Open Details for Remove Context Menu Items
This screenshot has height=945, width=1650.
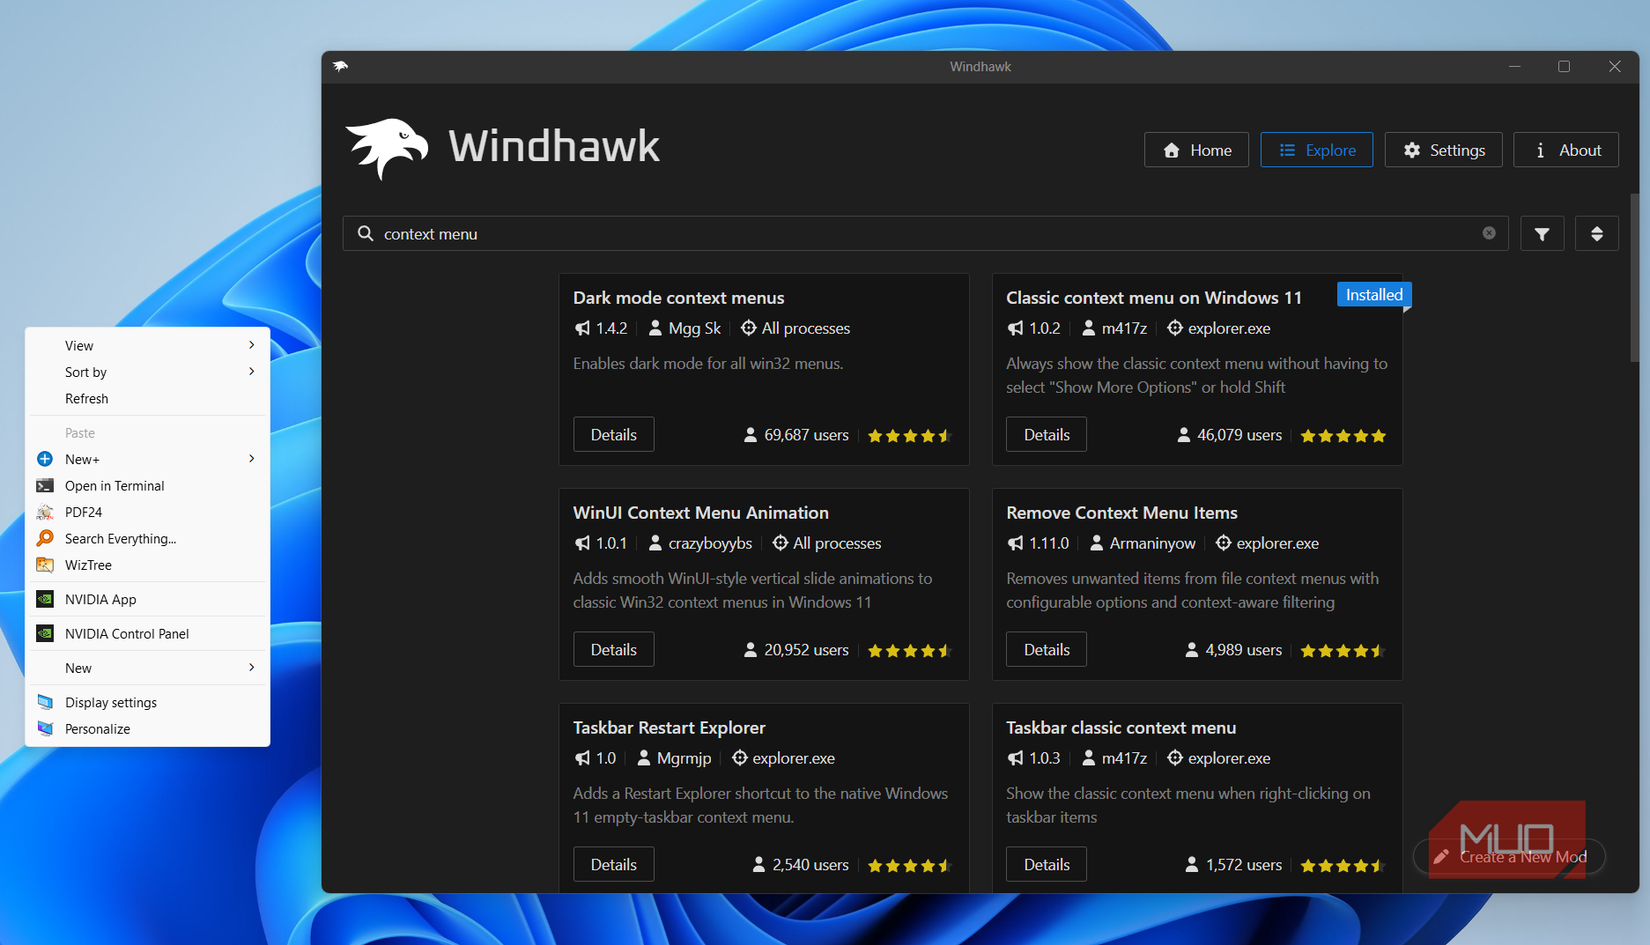[x=1046, y=650]
